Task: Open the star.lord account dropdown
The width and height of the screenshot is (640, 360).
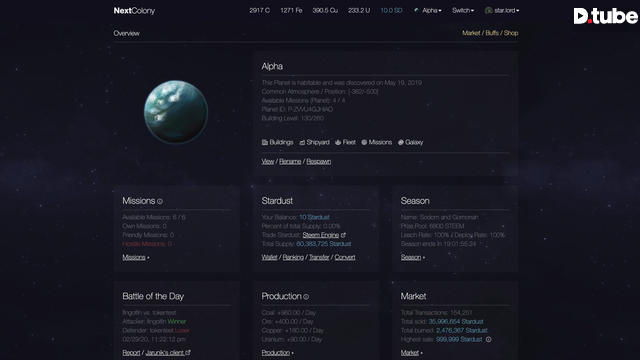Action: 507,11
